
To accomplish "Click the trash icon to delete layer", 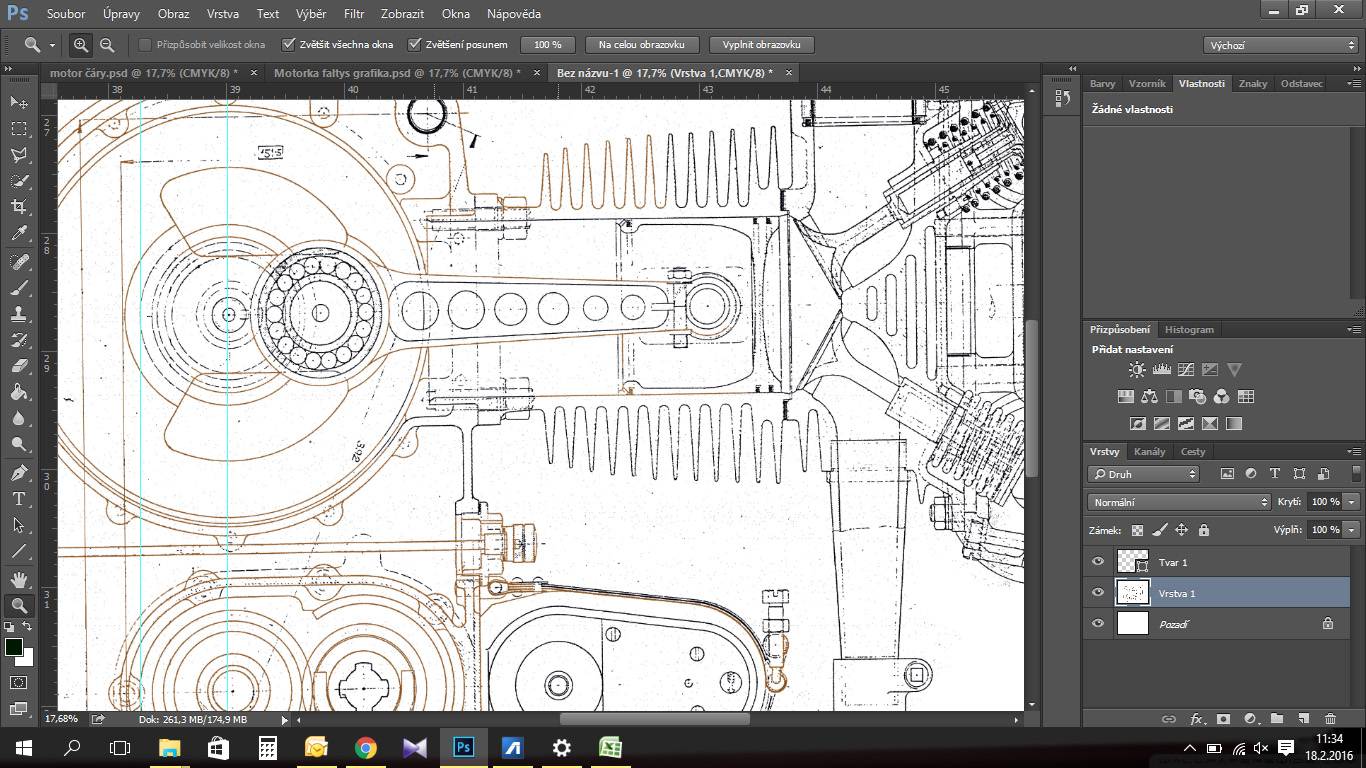I will 1330,719.
